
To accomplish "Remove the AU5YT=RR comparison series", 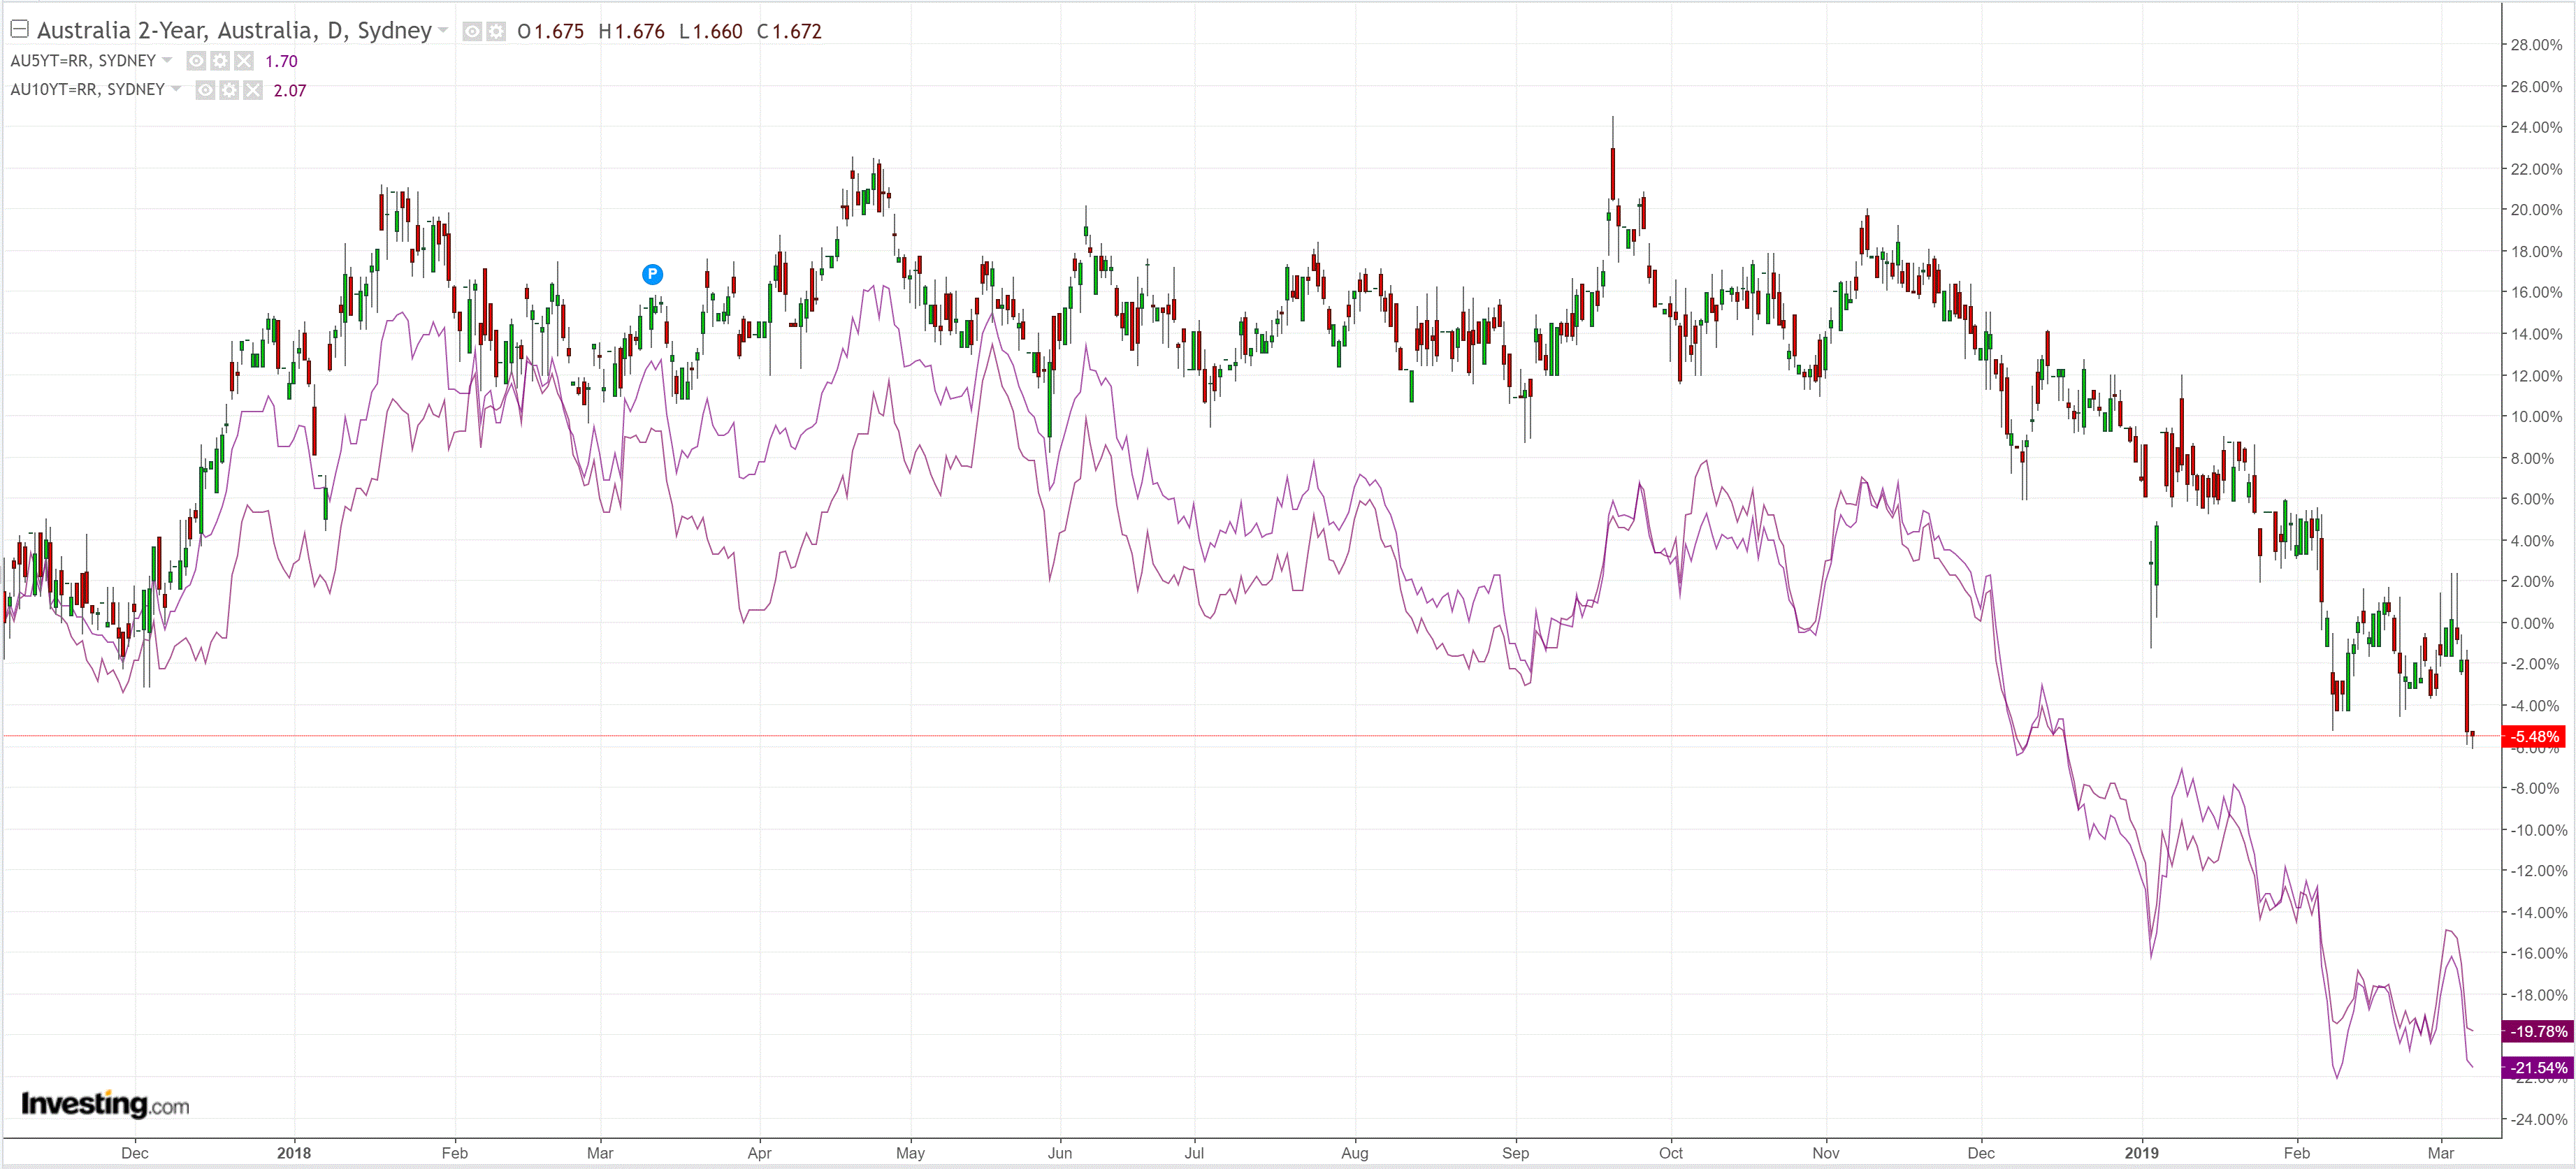I will [x=244, y=61].
